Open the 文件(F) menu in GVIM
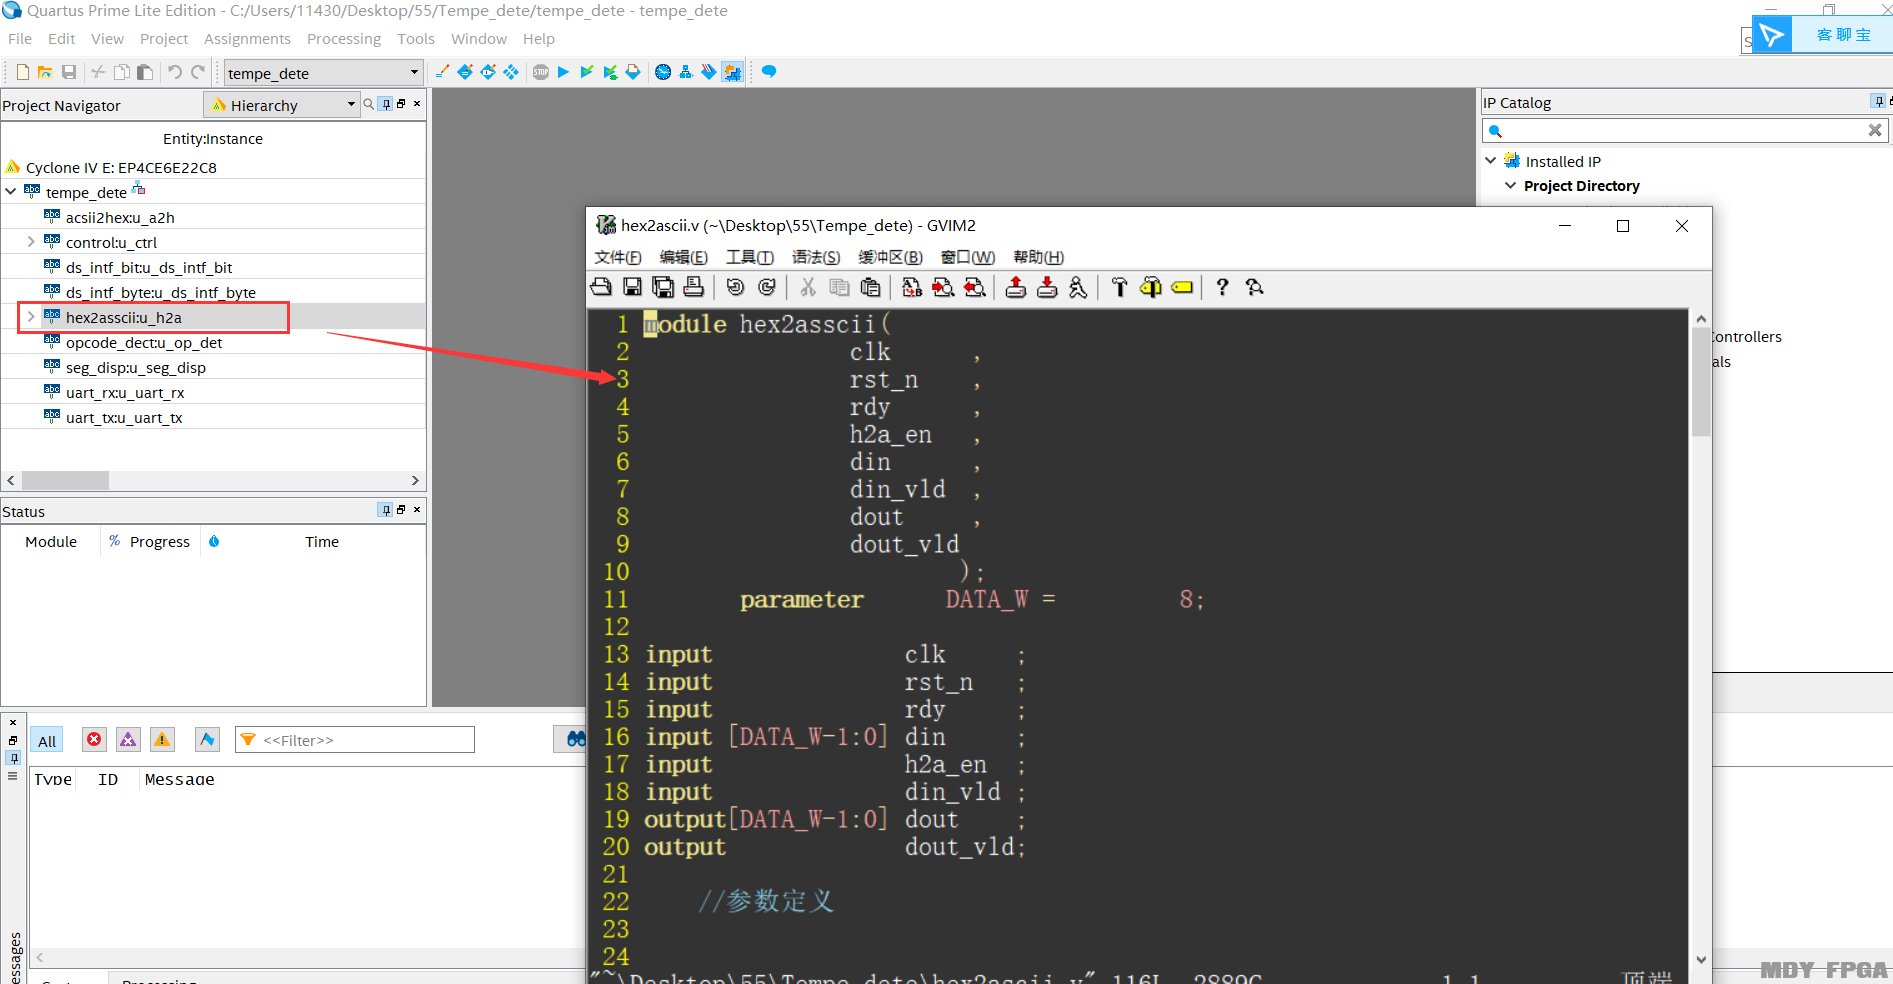1893x984 pixels. (618, 257)
